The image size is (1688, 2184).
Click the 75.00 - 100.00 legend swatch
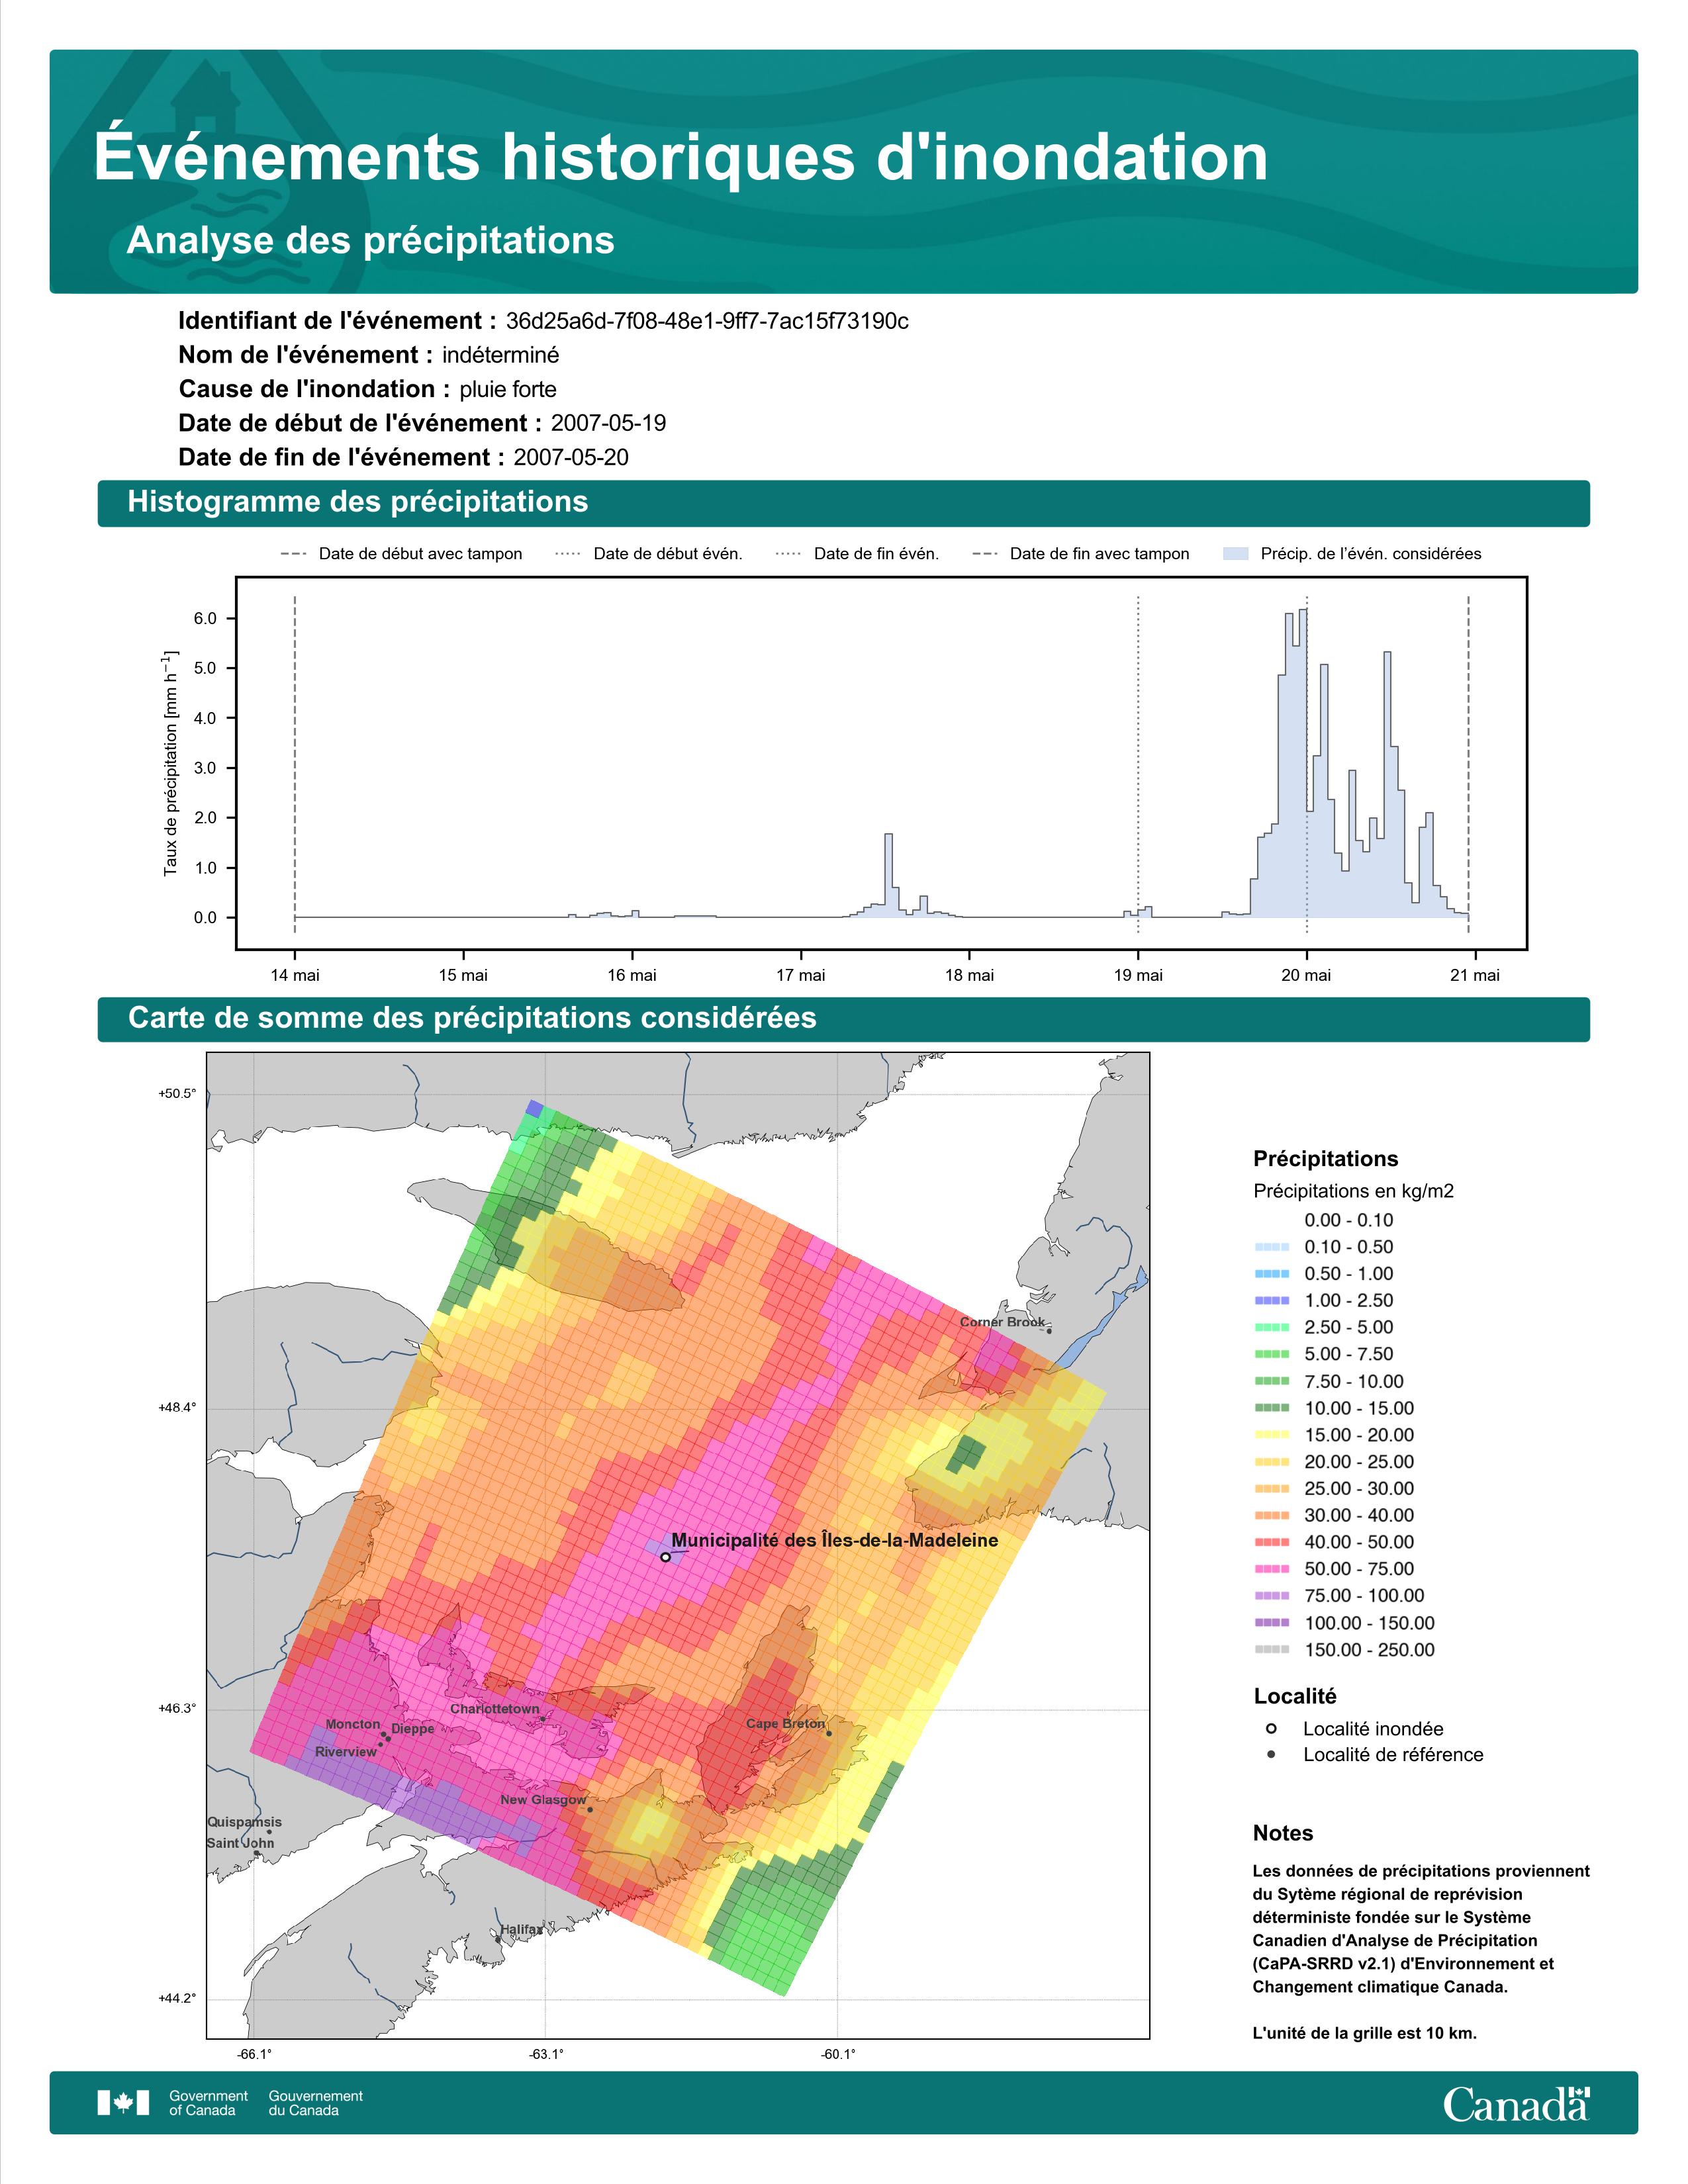(x=1271, y=1596)
